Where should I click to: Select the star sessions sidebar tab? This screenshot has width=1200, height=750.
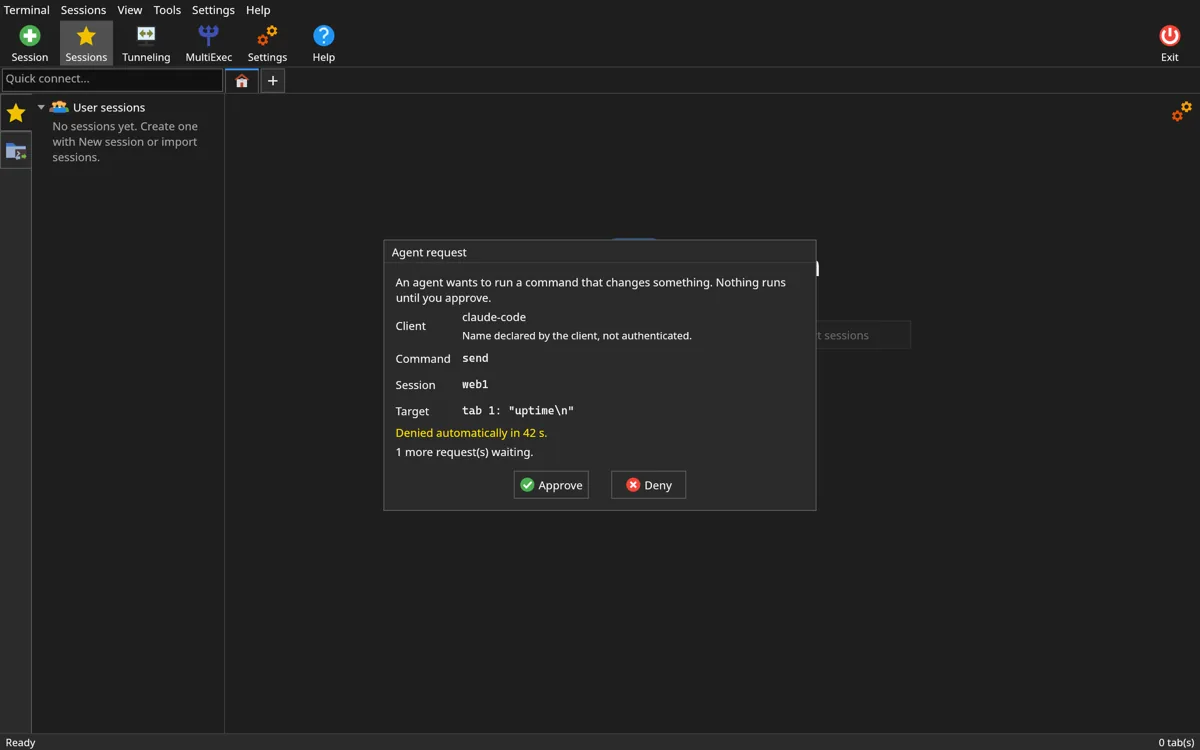[16, 113]
